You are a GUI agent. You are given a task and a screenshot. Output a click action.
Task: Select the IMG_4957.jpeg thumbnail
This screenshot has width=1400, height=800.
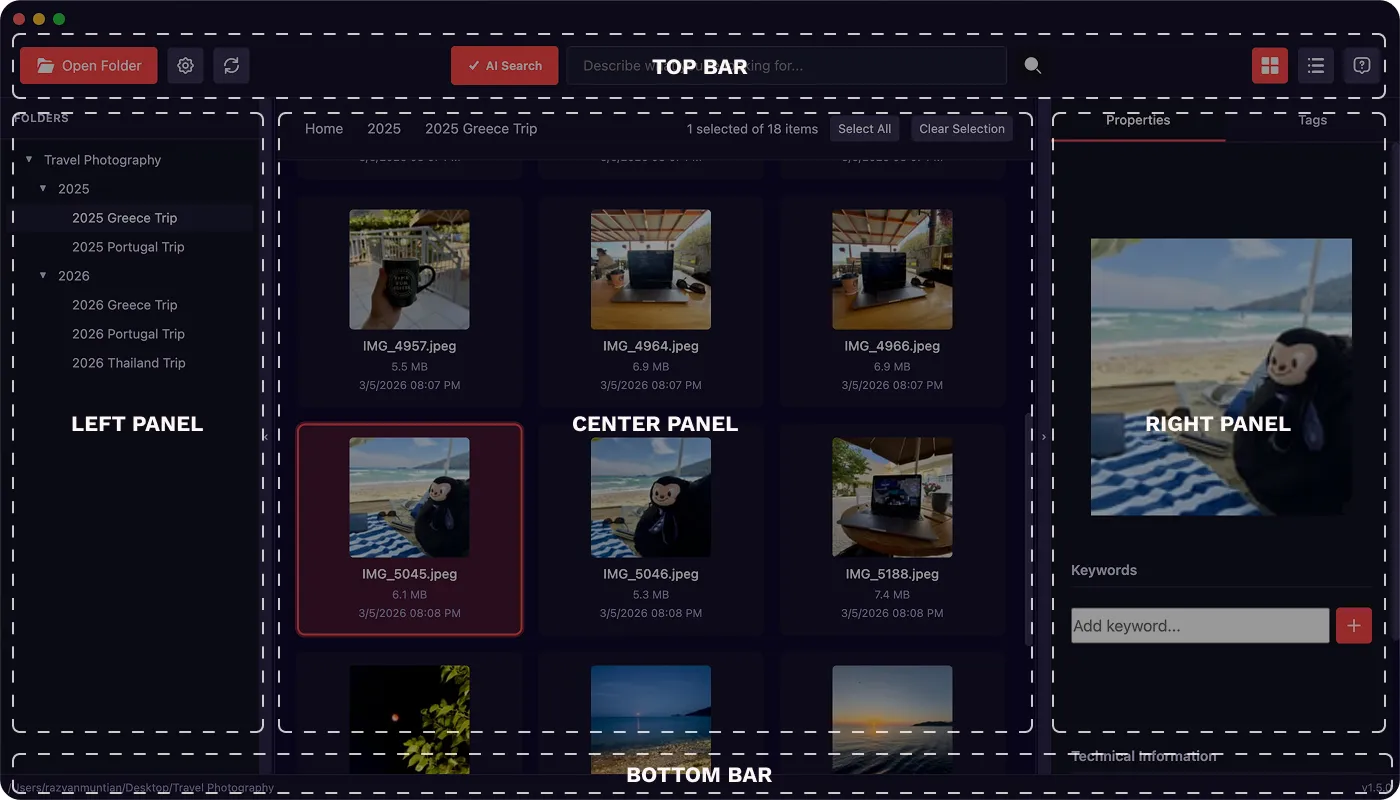coord(410,270)
